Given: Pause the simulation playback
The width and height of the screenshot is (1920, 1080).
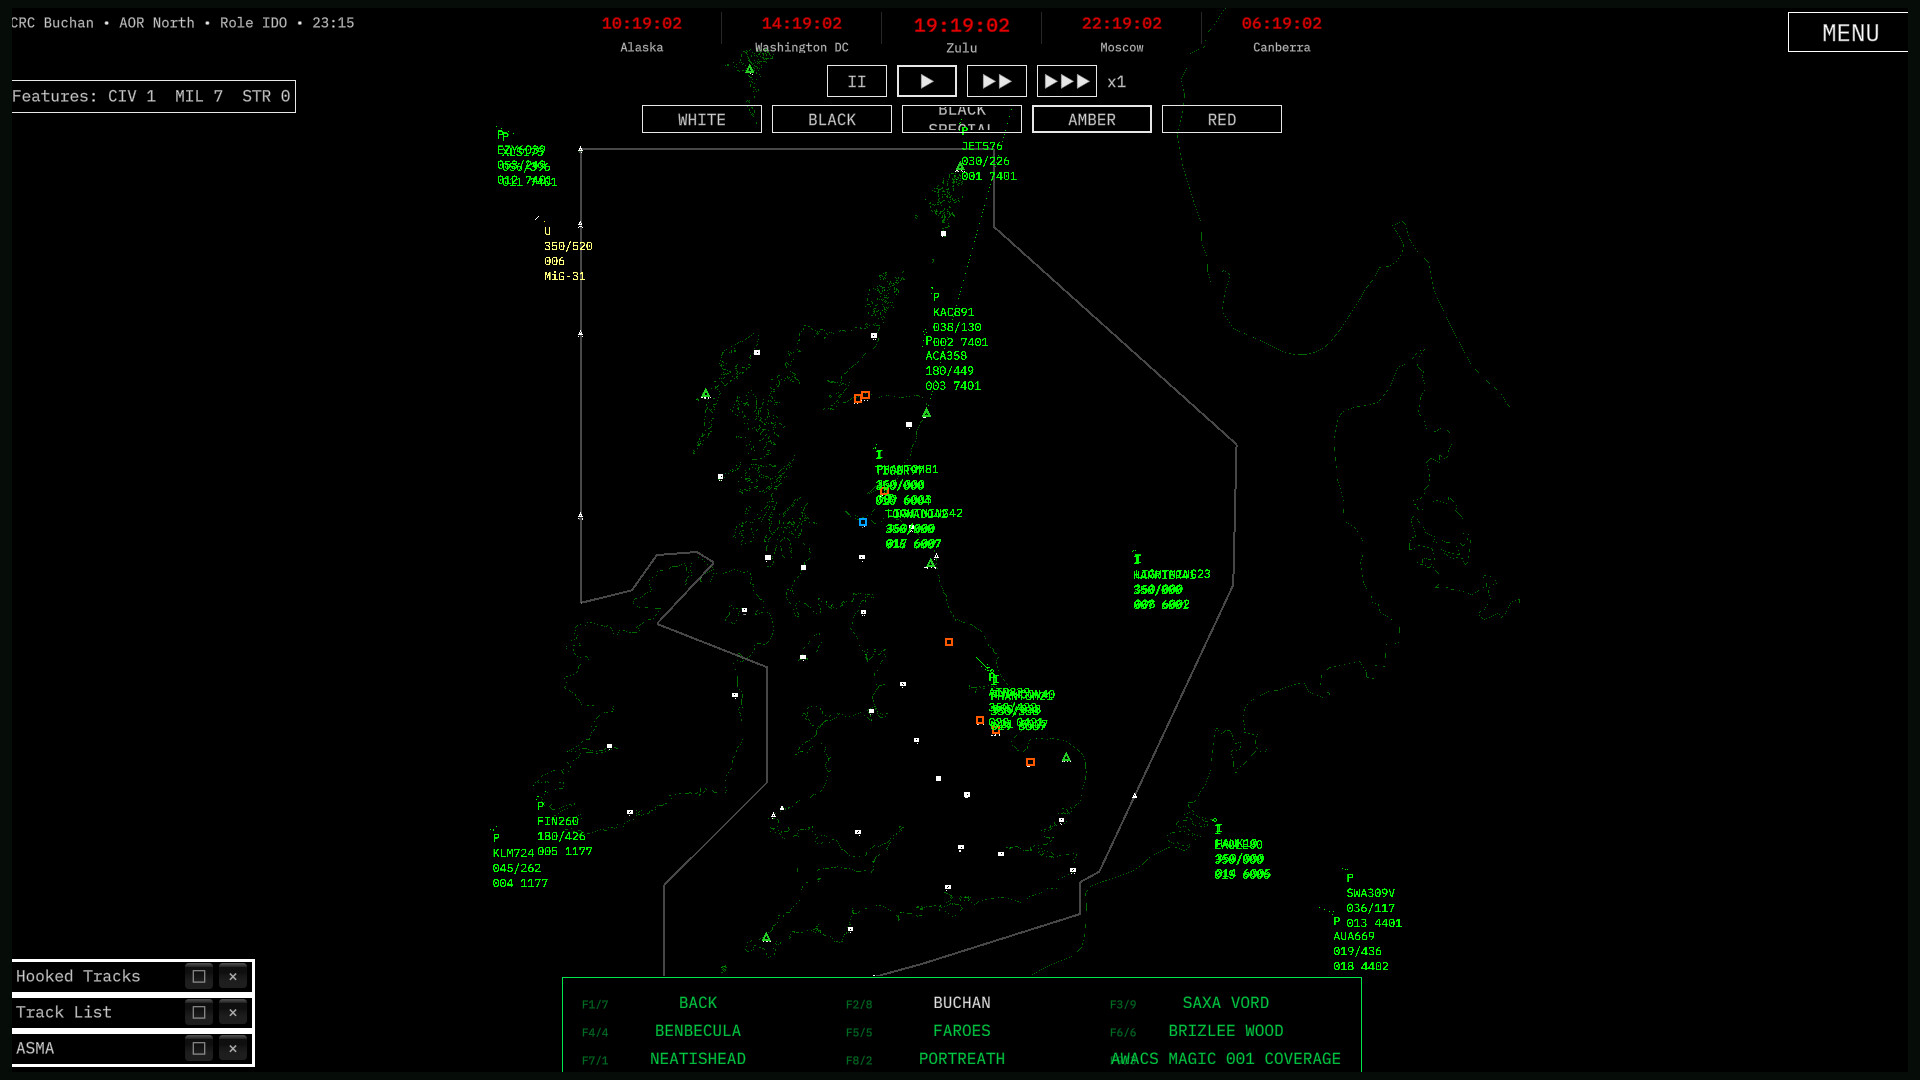Looking at the screenshot, I should click(856, 81).
